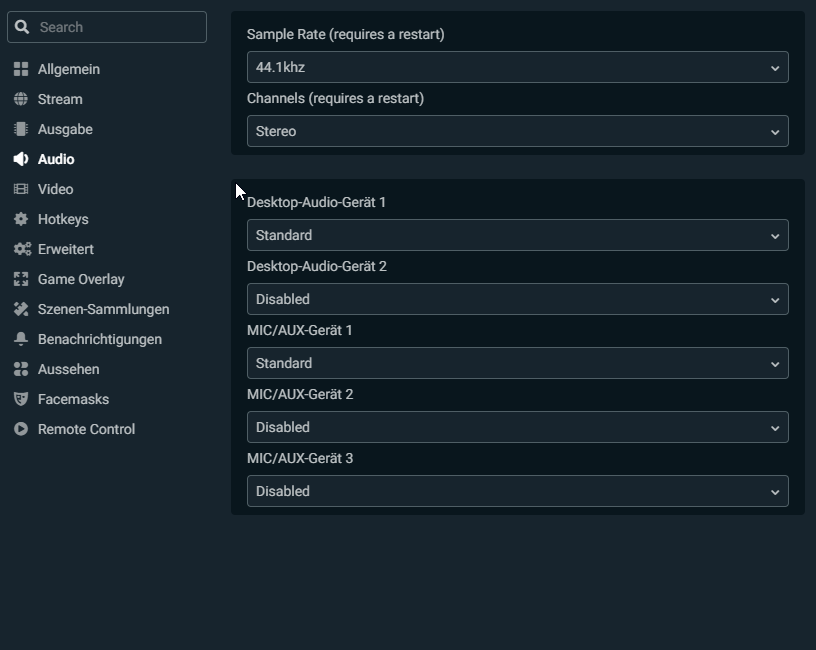Open MIC/AUX-Gerät 1 device dropdown
The height and width of the screenshot is (650, 816).
(517, 363)
